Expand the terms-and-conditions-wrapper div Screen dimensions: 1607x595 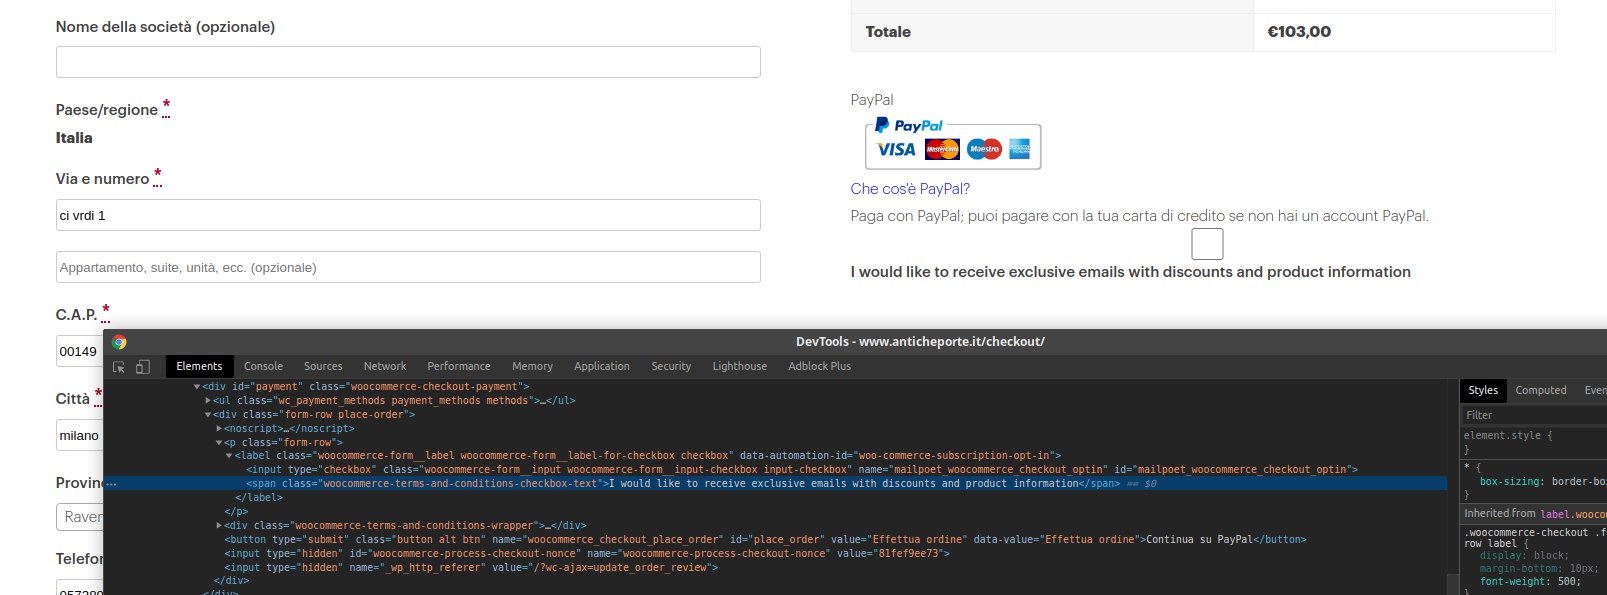tap(219, 526)
